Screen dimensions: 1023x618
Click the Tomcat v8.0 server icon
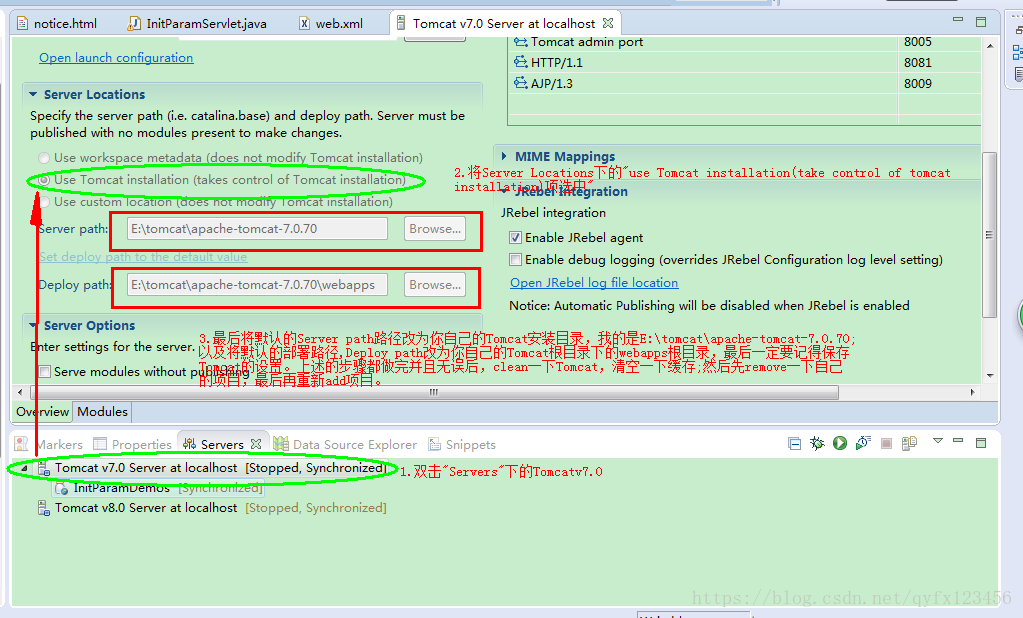pyautogui.click(x=44, y=508)
